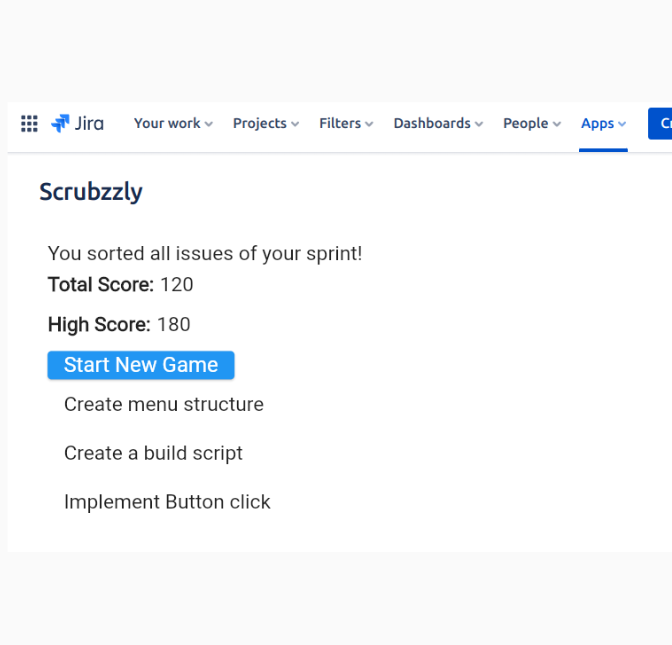Click the High Score value 180
Viewport: 672px width, 645px height.
(173, 325)
